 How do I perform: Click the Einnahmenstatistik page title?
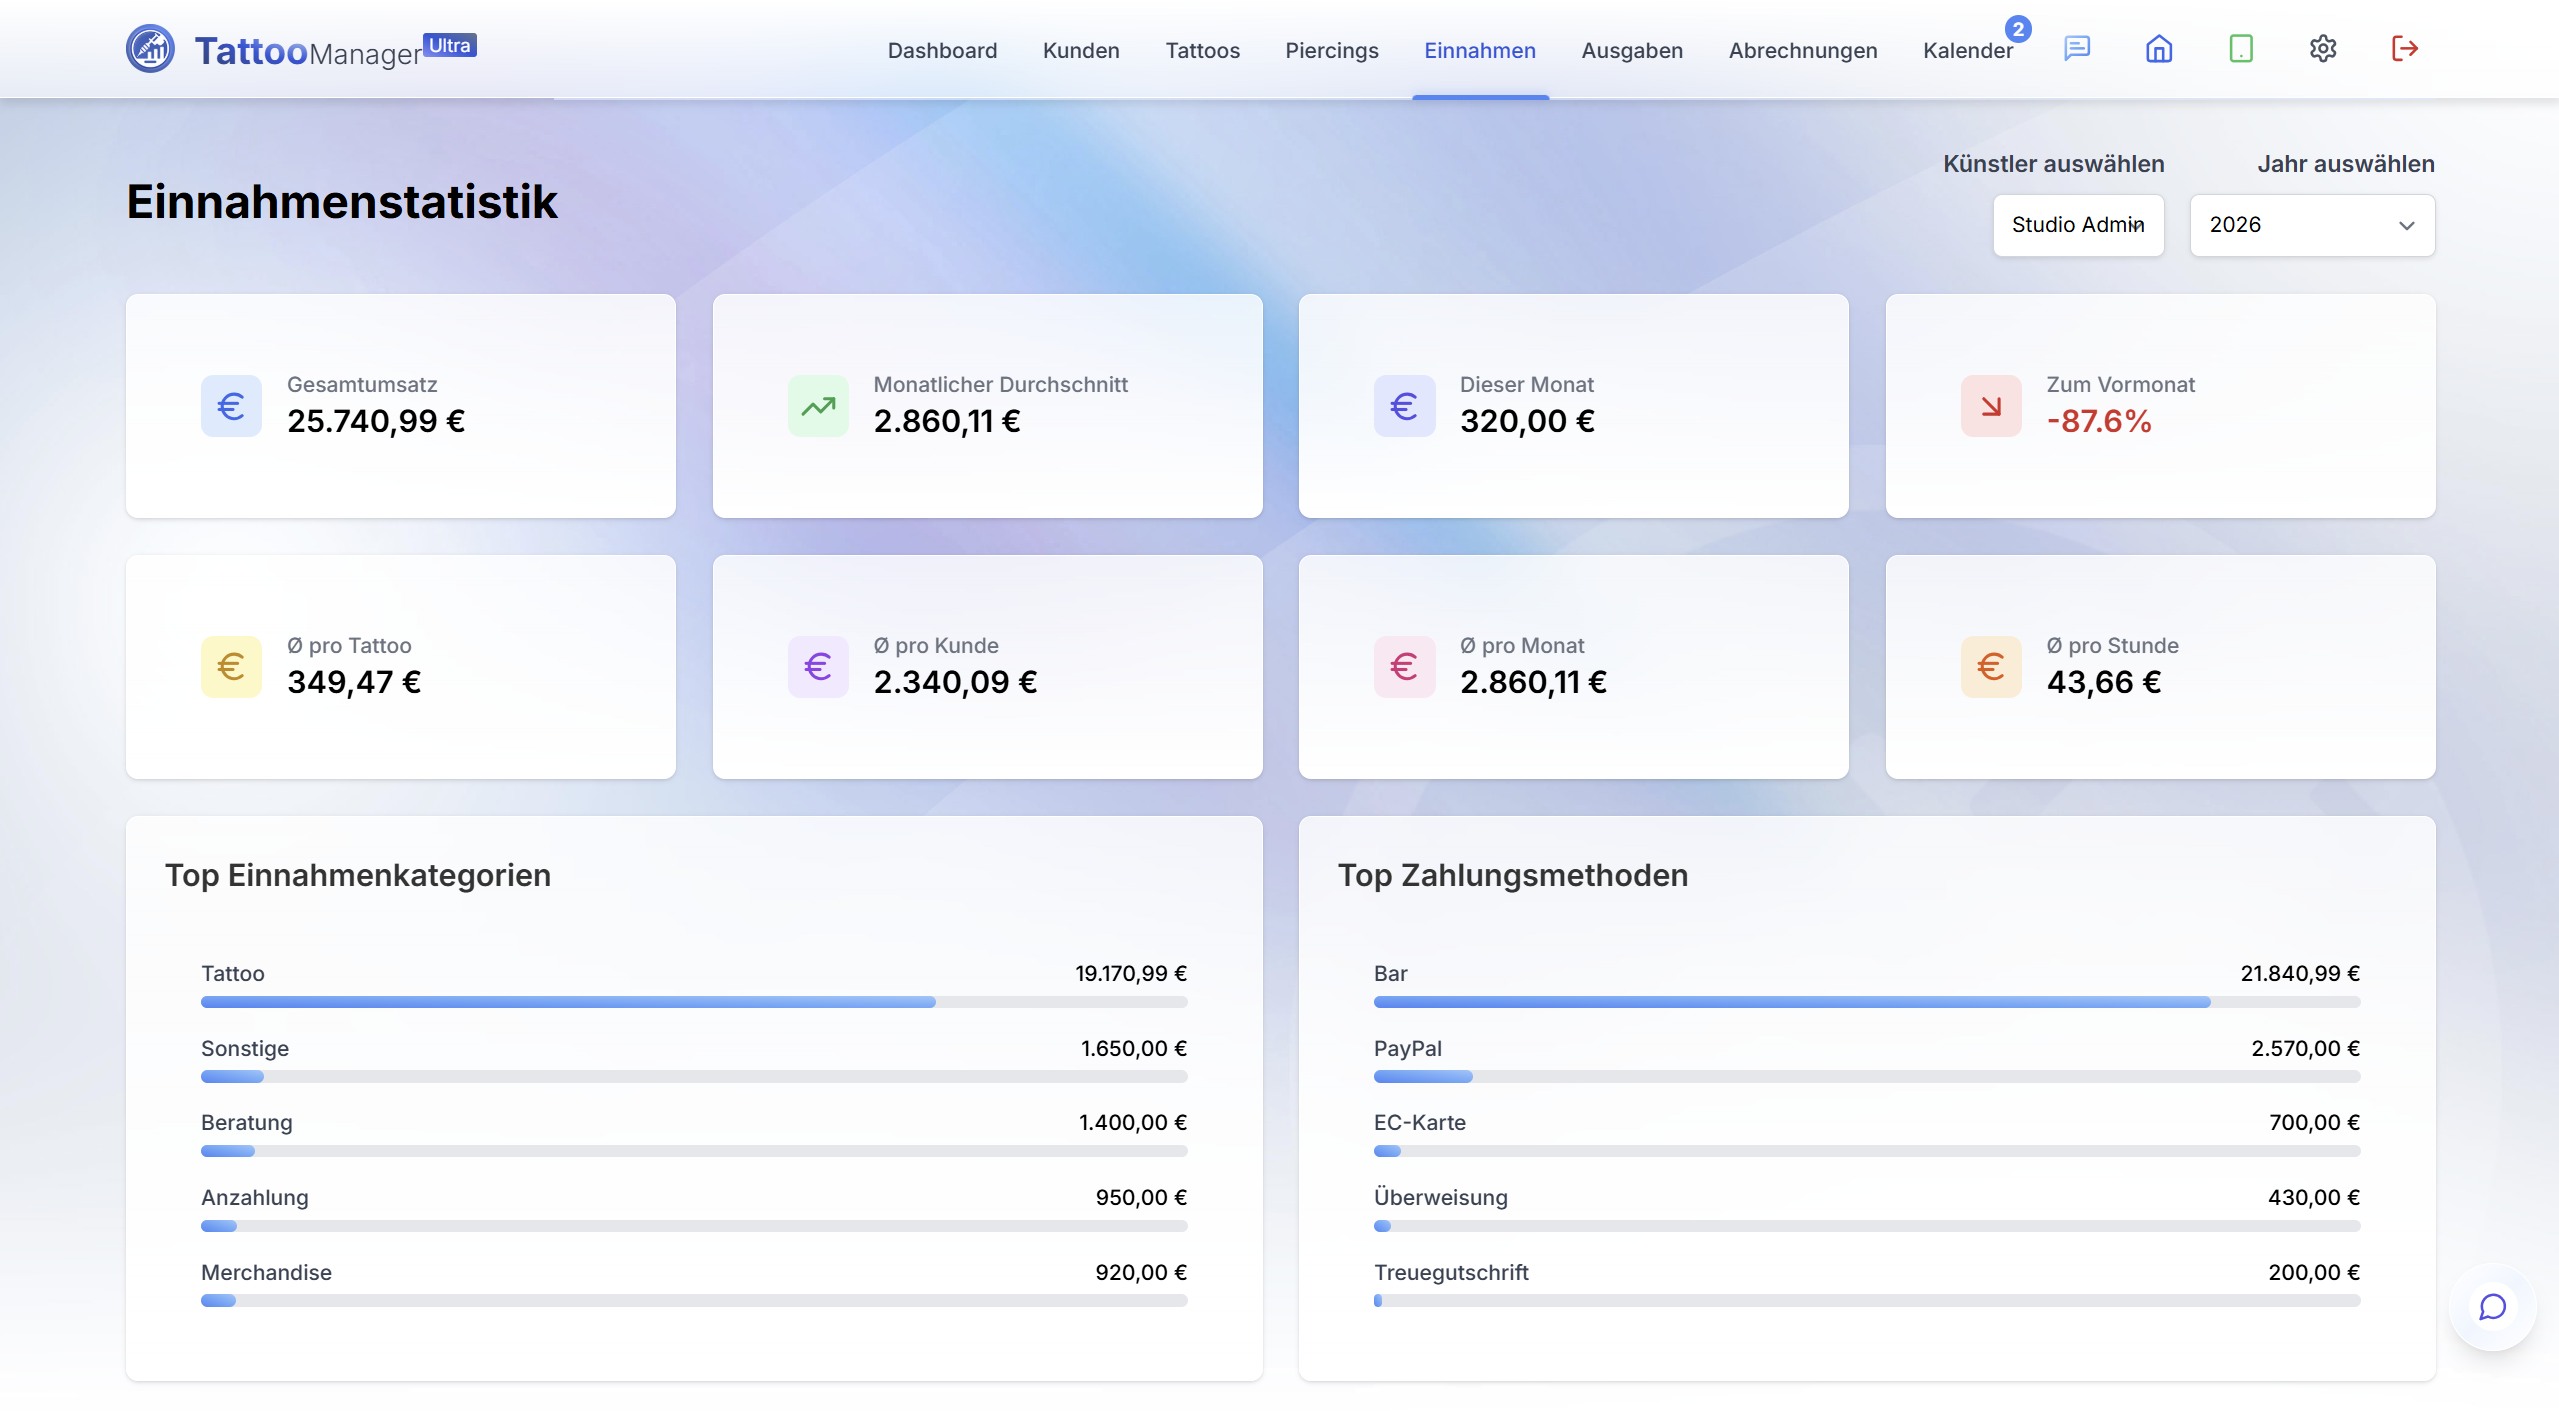(x=342, y=201)
